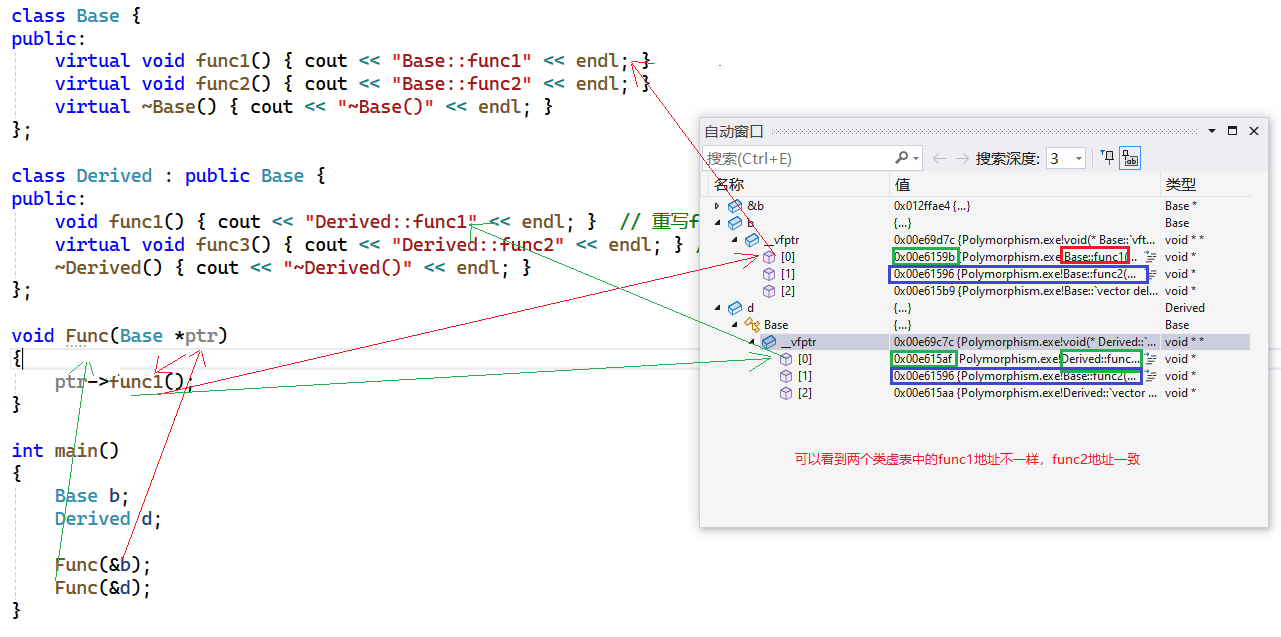Select value 0x012ffae4 {...} of &b

coord(931,206)
